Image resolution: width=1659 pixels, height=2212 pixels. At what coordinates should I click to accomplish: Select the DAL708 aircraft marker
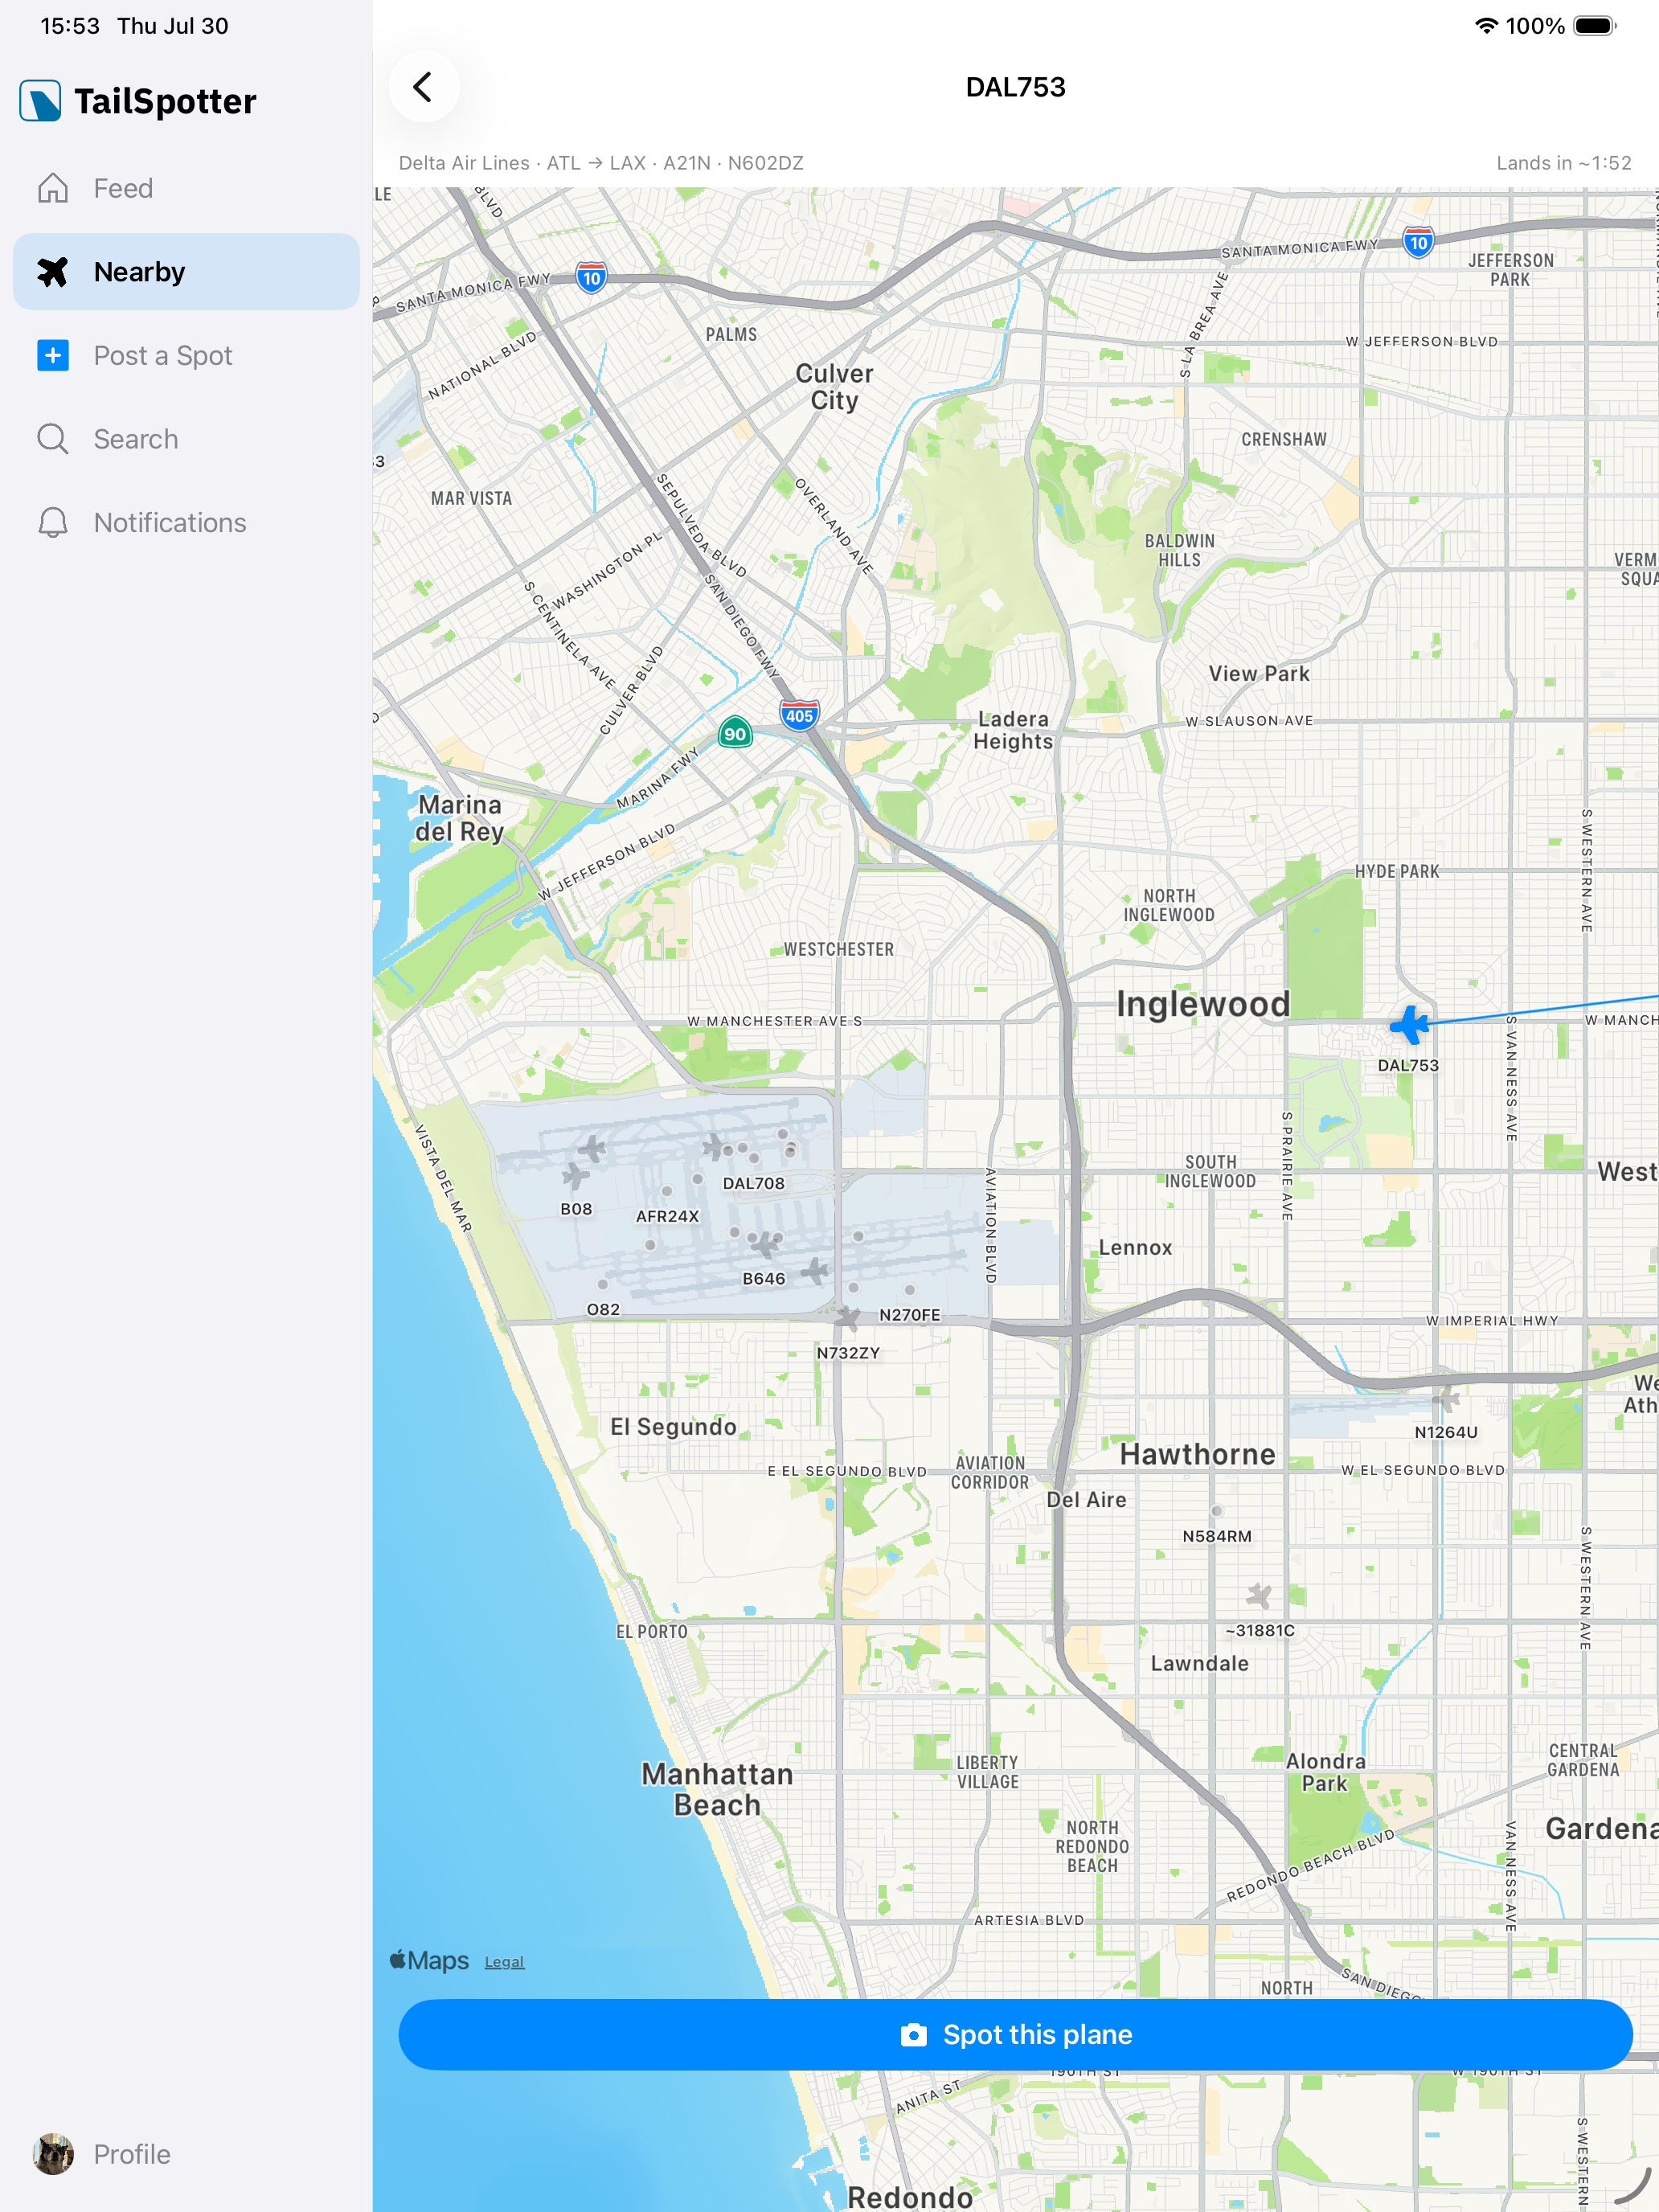pos(754,1158)
